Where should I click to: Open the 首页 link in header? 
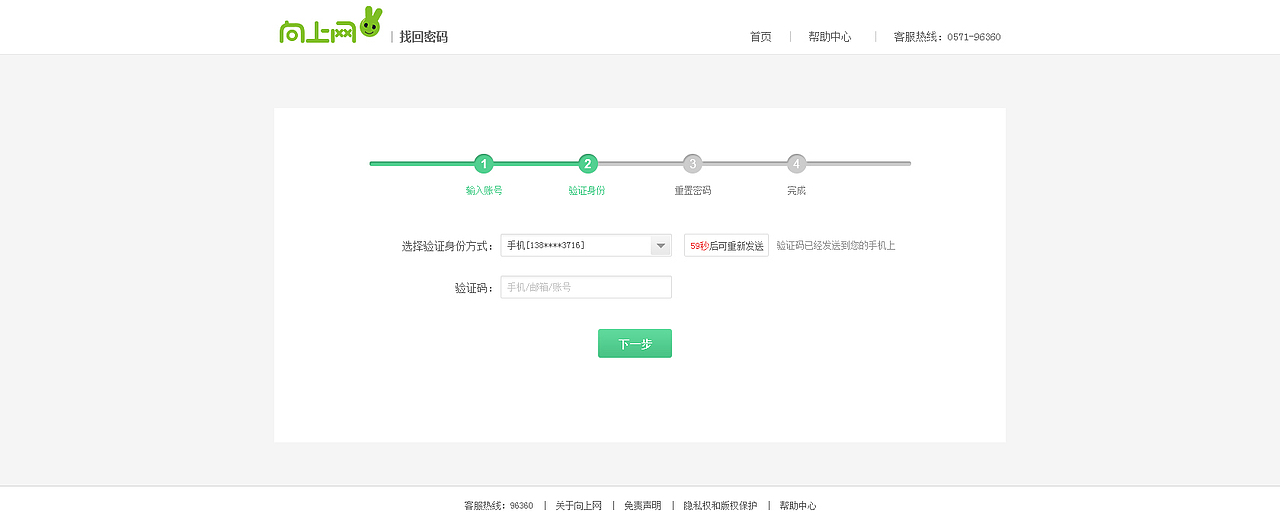coord(761,37)
